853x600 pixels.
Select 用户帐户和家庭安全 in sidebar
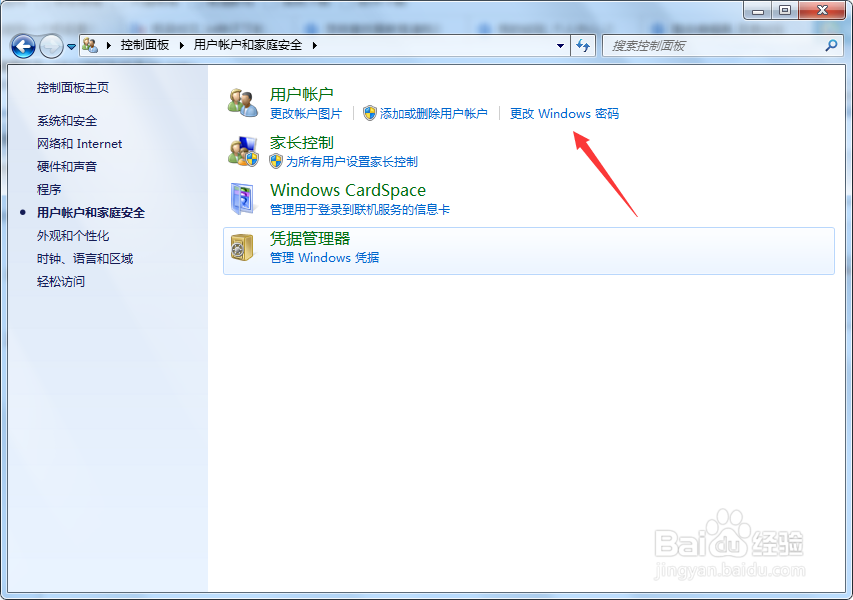tap(91, 213)
